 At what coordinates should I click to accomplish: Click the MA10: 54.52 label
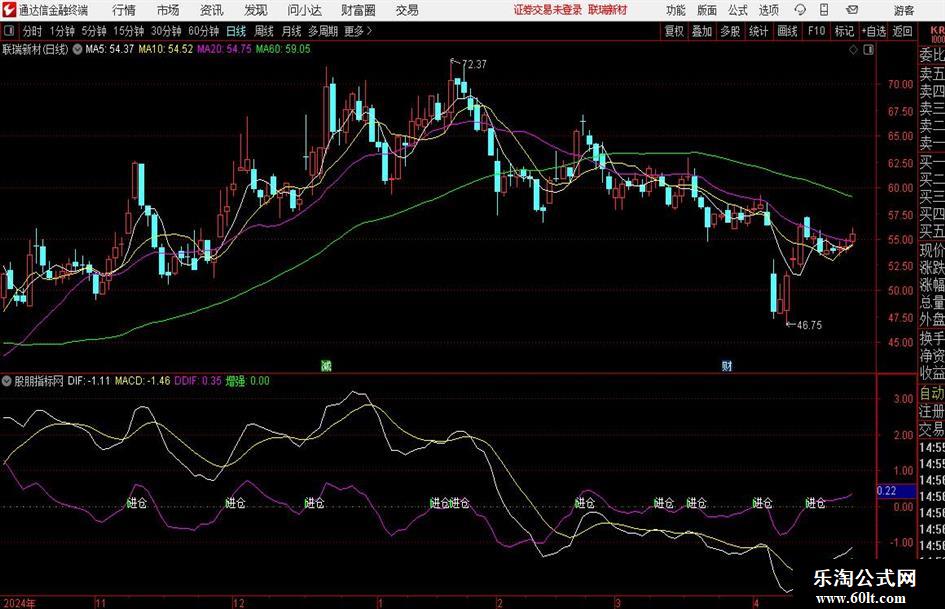(x=166, y=49)
